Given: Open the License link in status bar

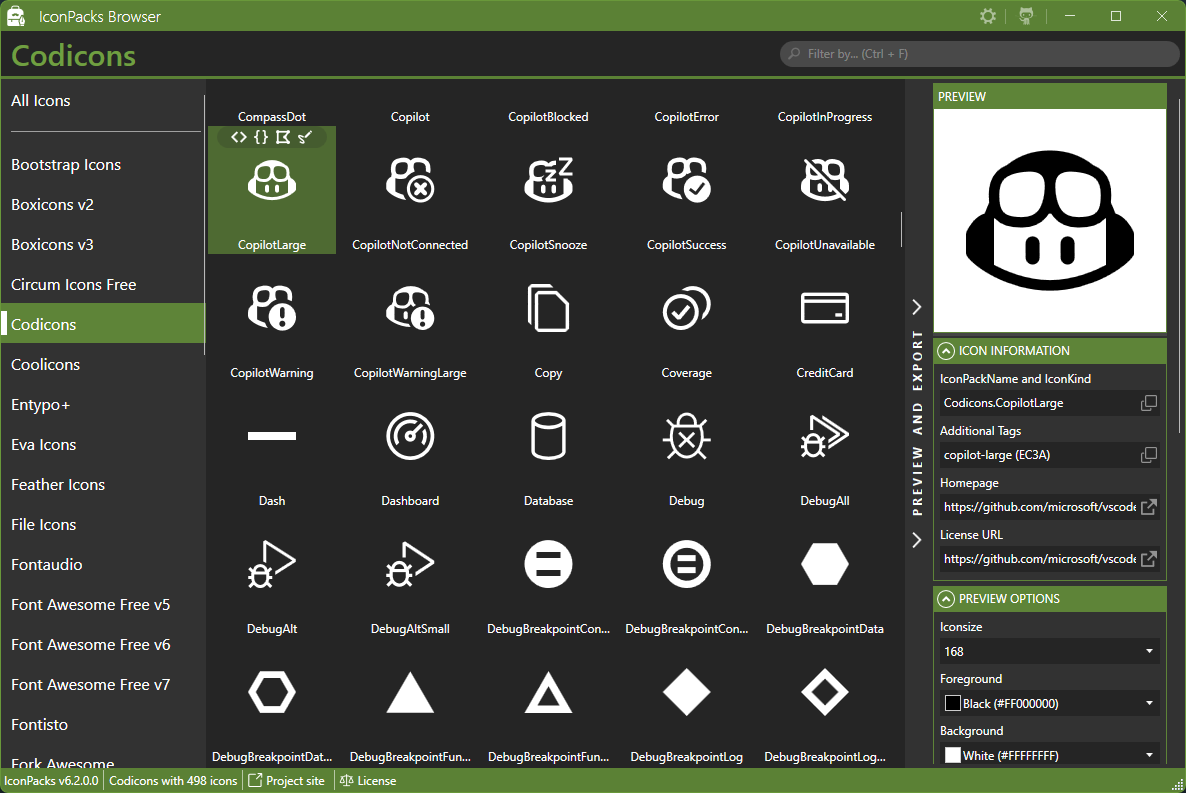Looking at the screenshot, I should pos(368,781).
